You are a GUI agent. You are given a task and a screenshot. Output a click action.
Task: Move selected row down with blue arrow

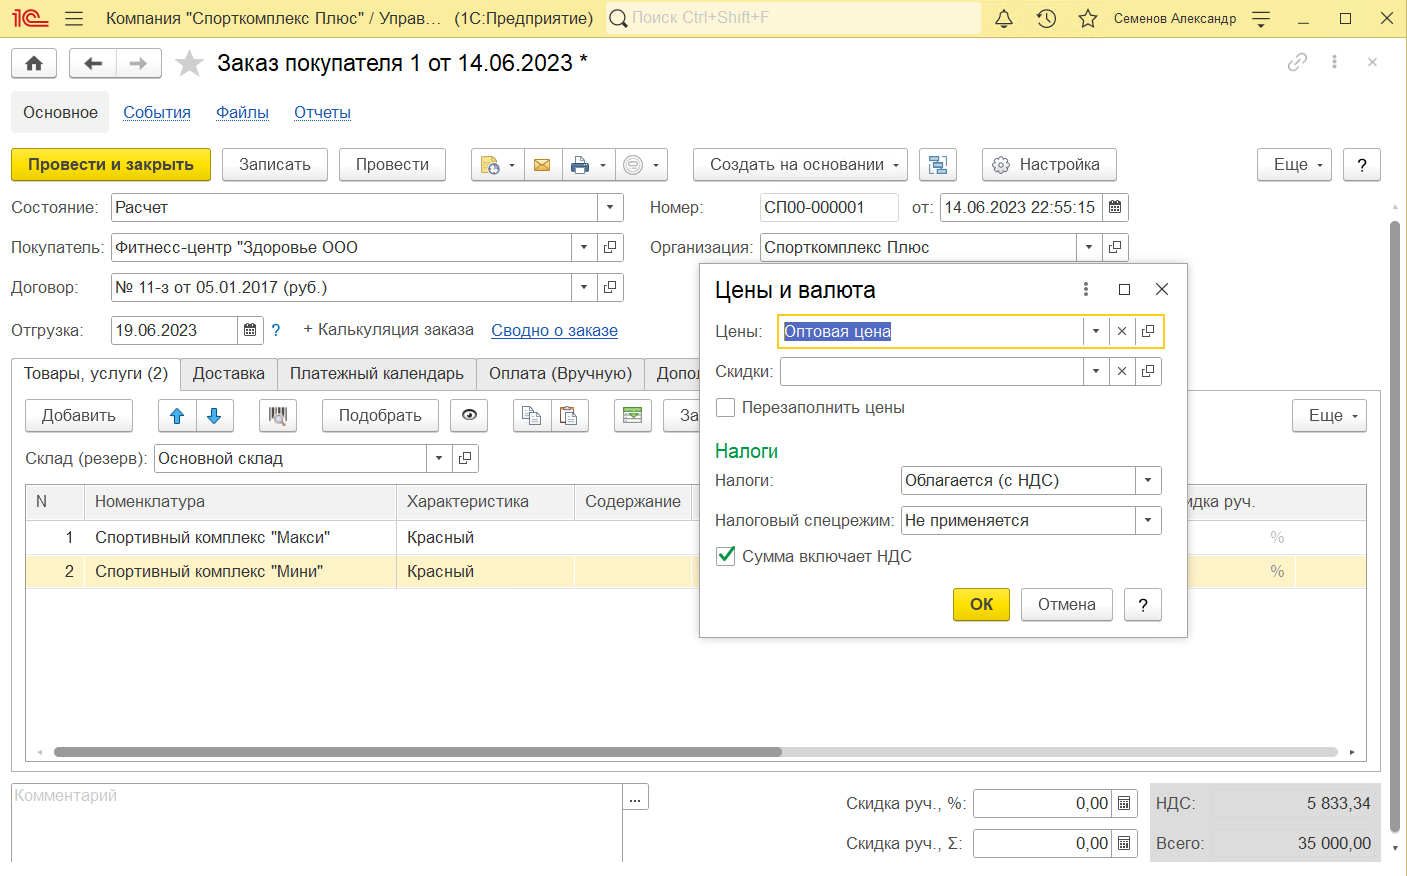pos(214,416)
